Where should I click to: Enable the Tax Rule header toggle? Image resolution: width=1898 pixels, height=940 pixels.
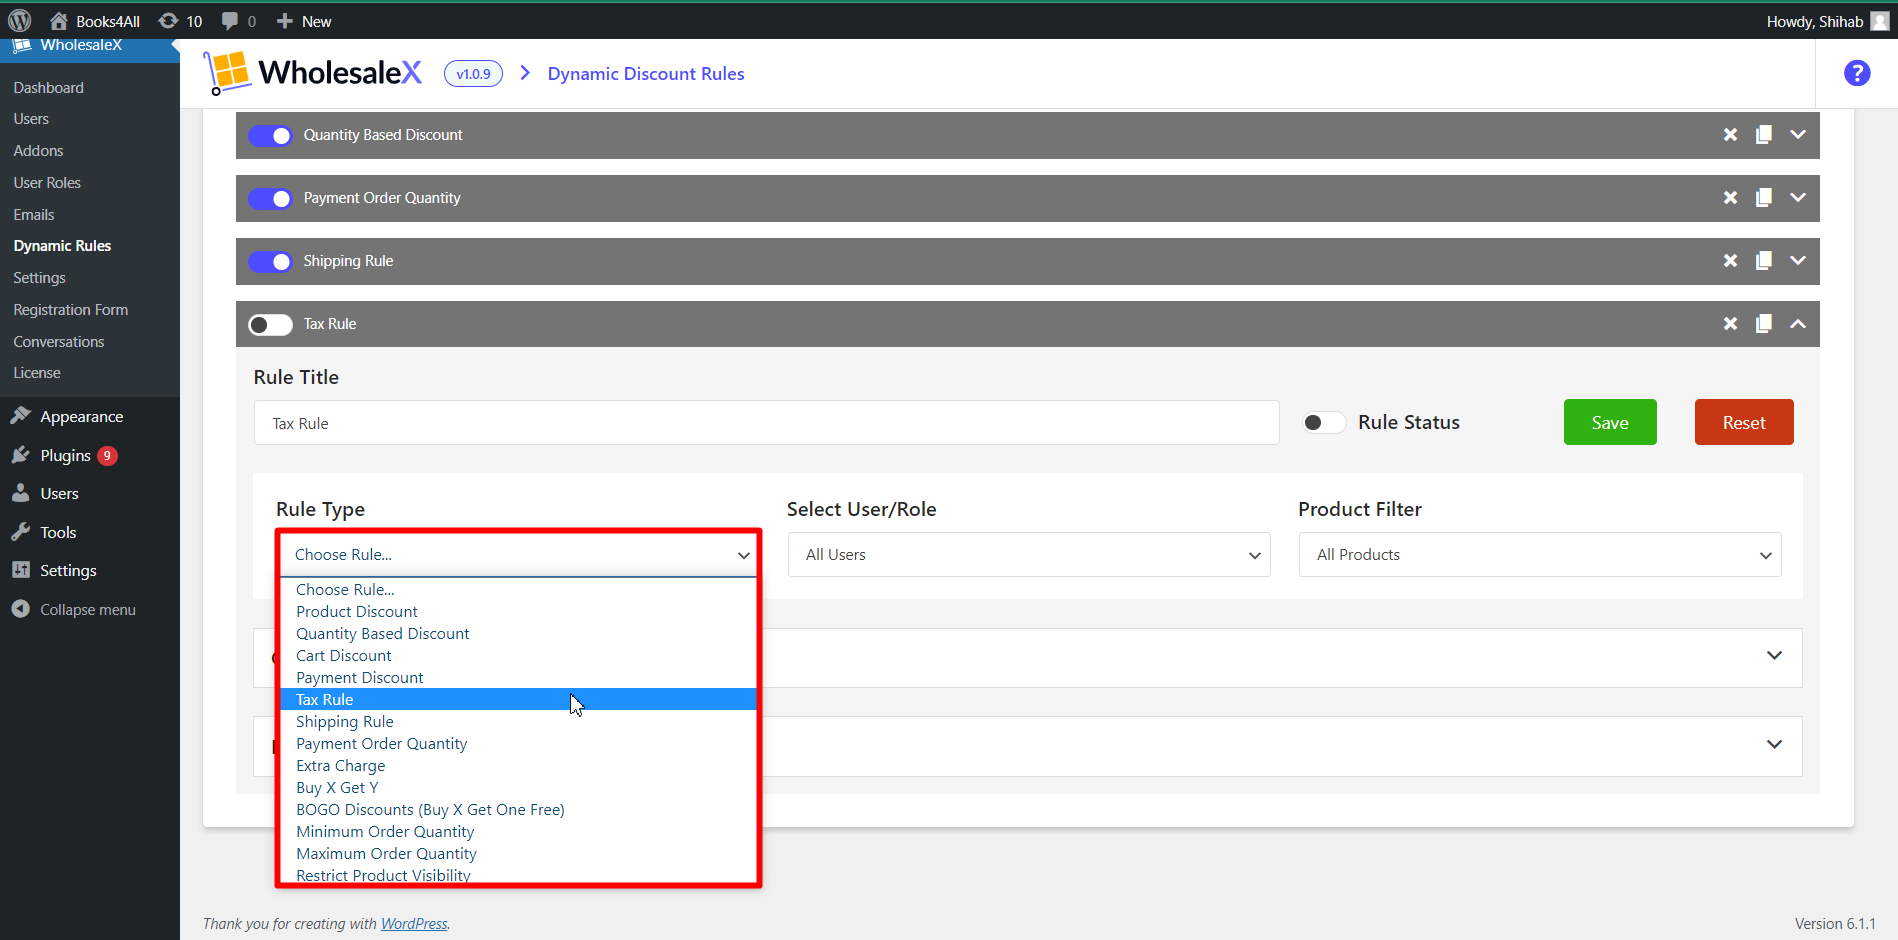point(270,324)
